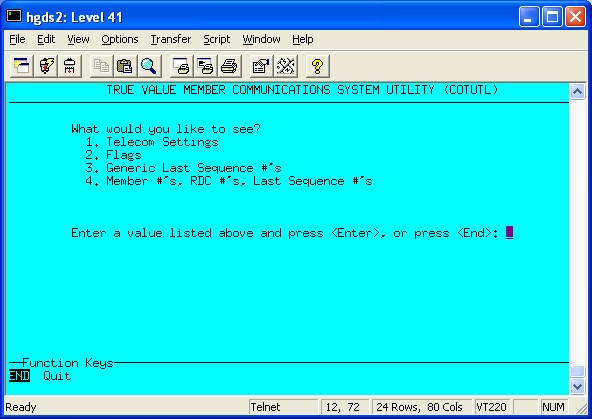Close the hgds2 window
The height and width of the screenshot is (419, 592).
575,17
